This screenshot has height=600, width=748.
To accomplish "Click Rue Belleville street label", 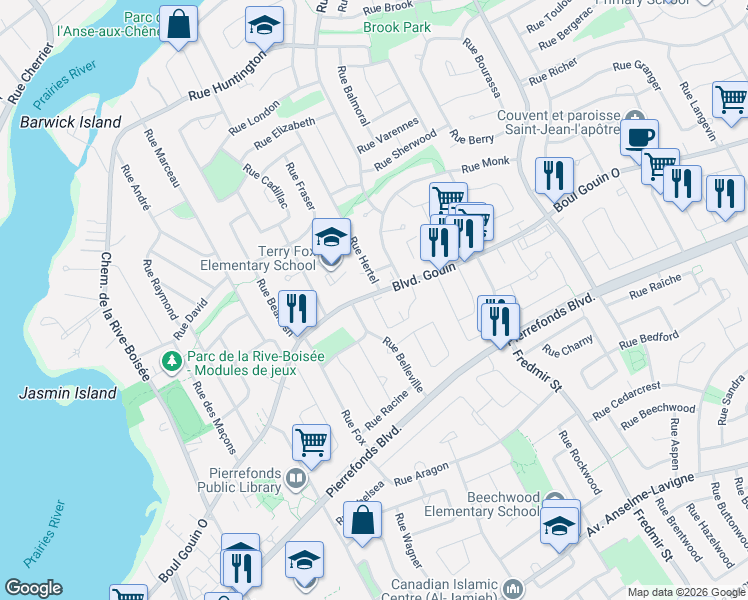I will 403,365.
